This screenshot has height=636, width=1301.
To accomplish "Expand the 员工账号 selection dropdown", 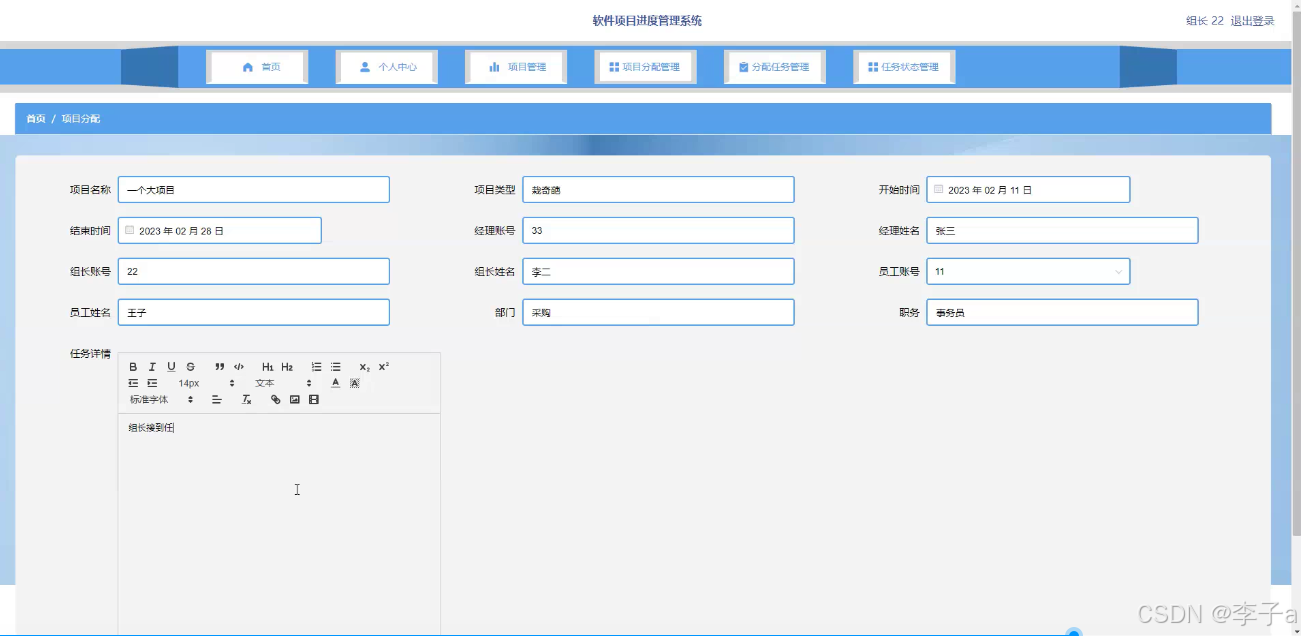I will pos(1118,271).
